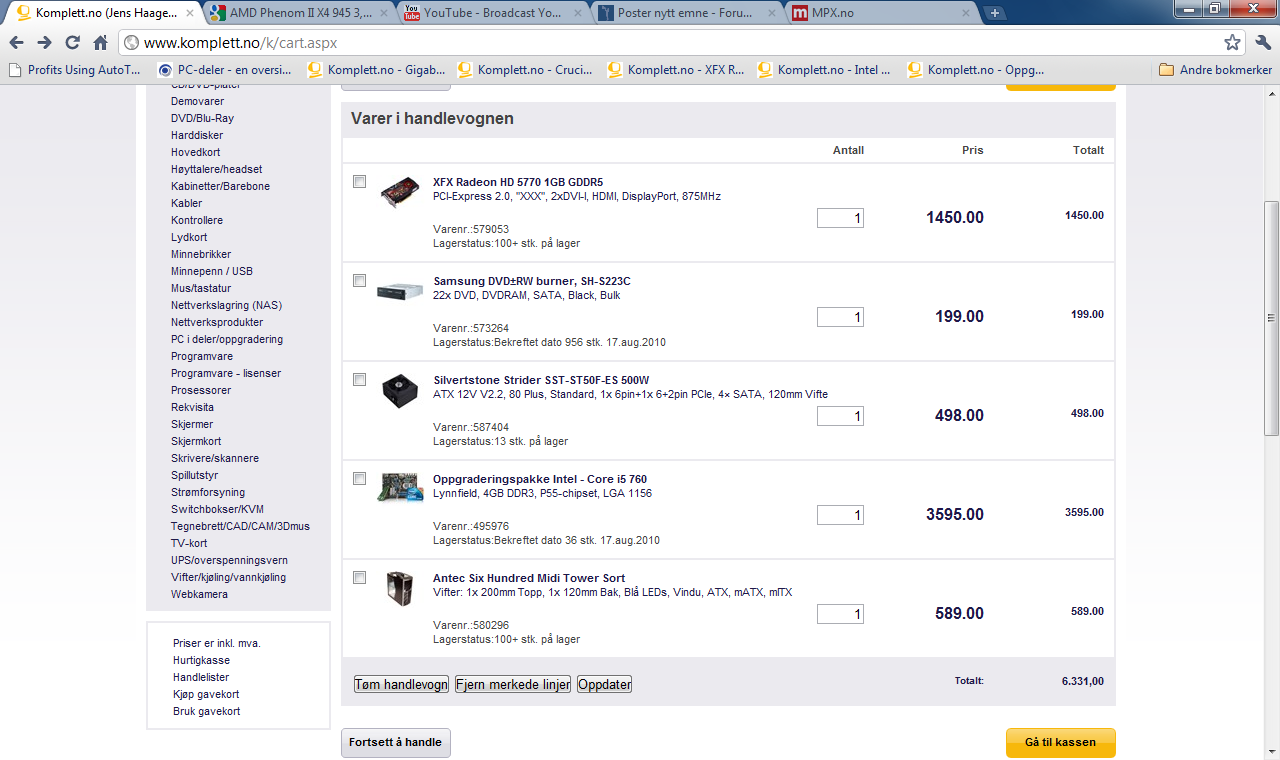Switch to the AMD Phenom II X4 945 tab

point(297,13)
